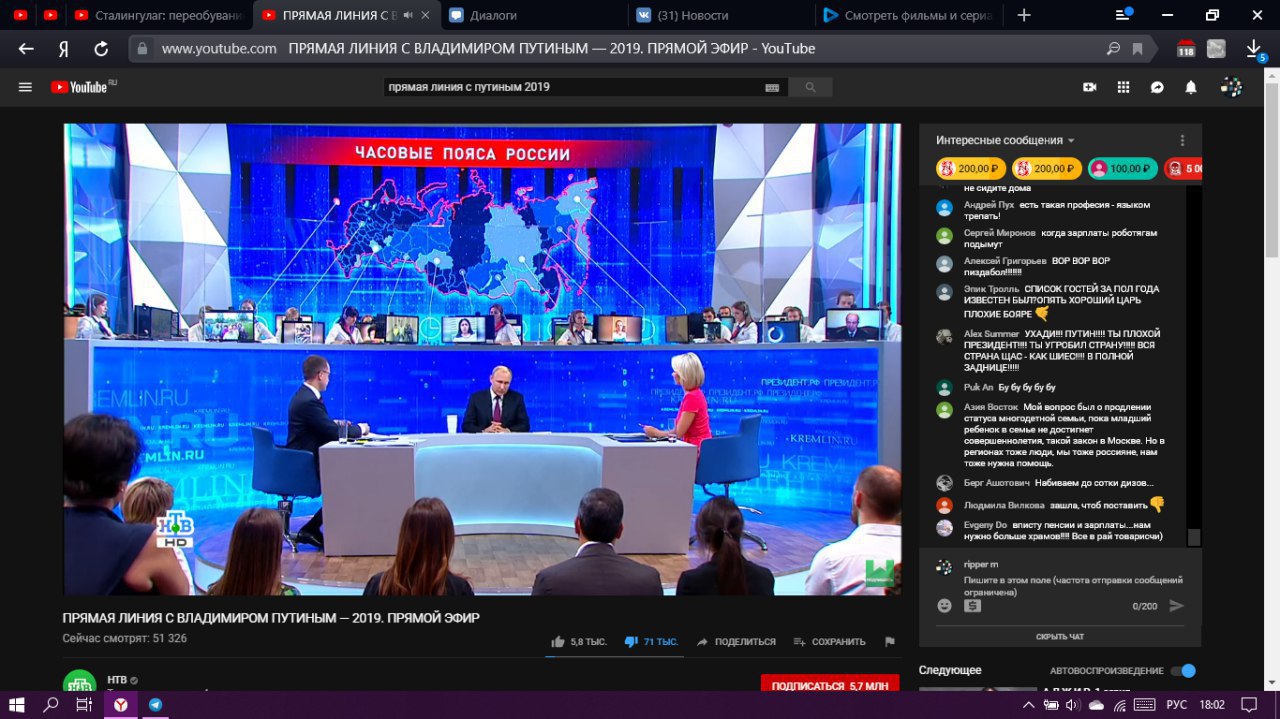The width and height of the screenshot is (1280, 719).
Task: Bookmark this page in the address bar
Action: pos(1138,48)
